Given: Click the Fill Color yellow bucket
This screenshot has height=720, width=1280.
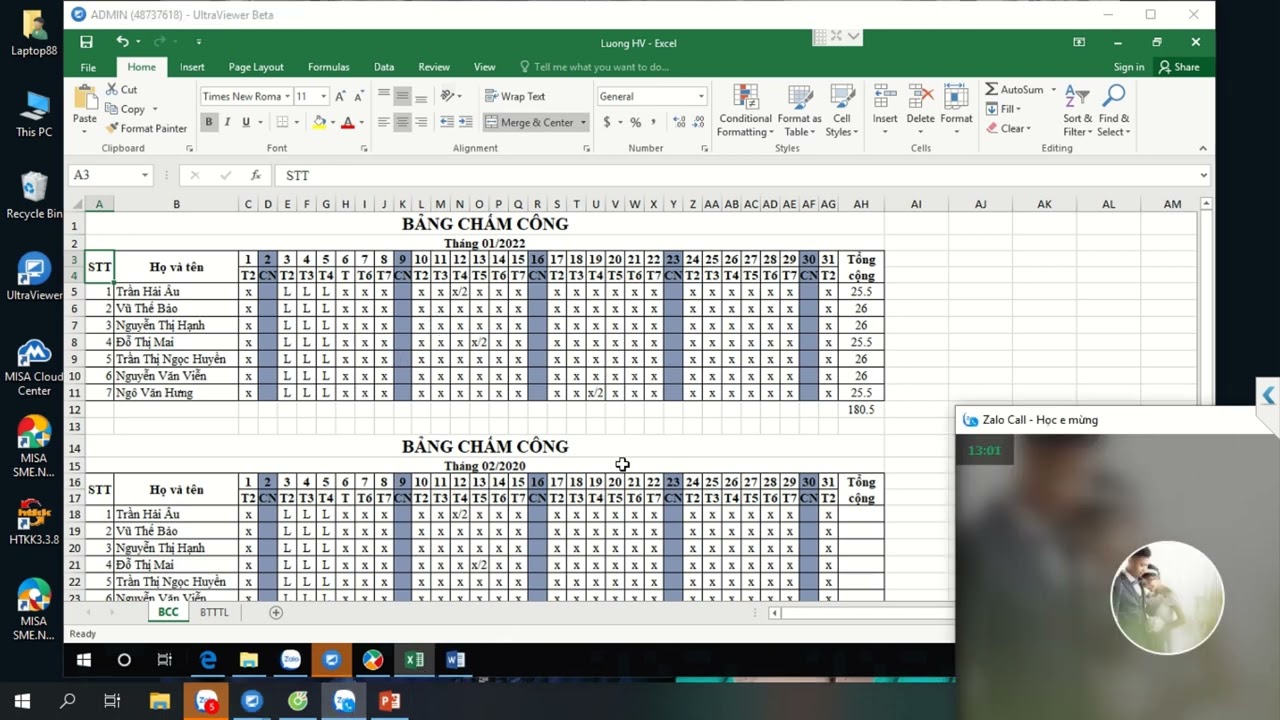Looking at the screenshot, I should click(319, 122).
